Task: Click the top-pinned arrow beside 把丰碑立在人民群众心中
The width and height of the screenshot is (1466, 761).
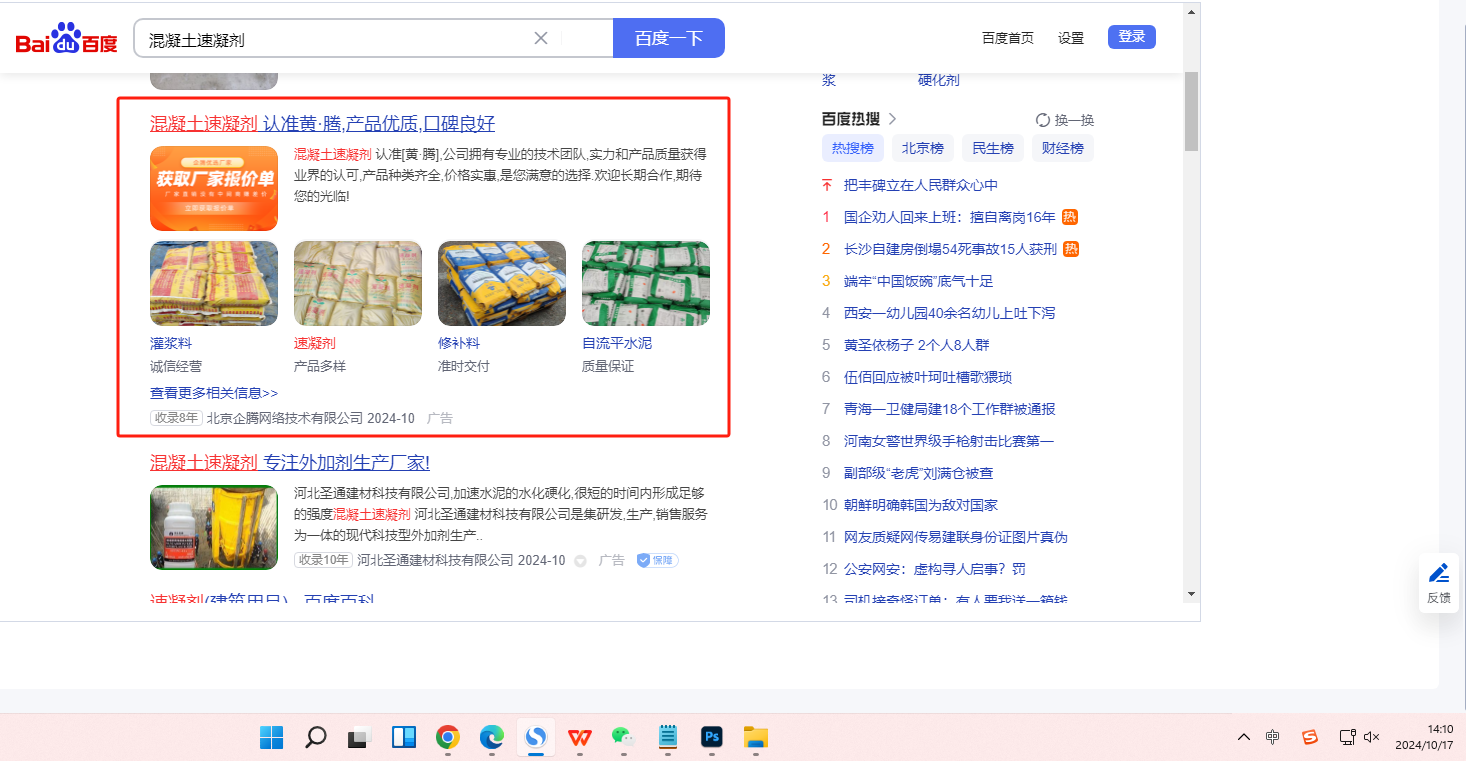Action: pos(827,185)
